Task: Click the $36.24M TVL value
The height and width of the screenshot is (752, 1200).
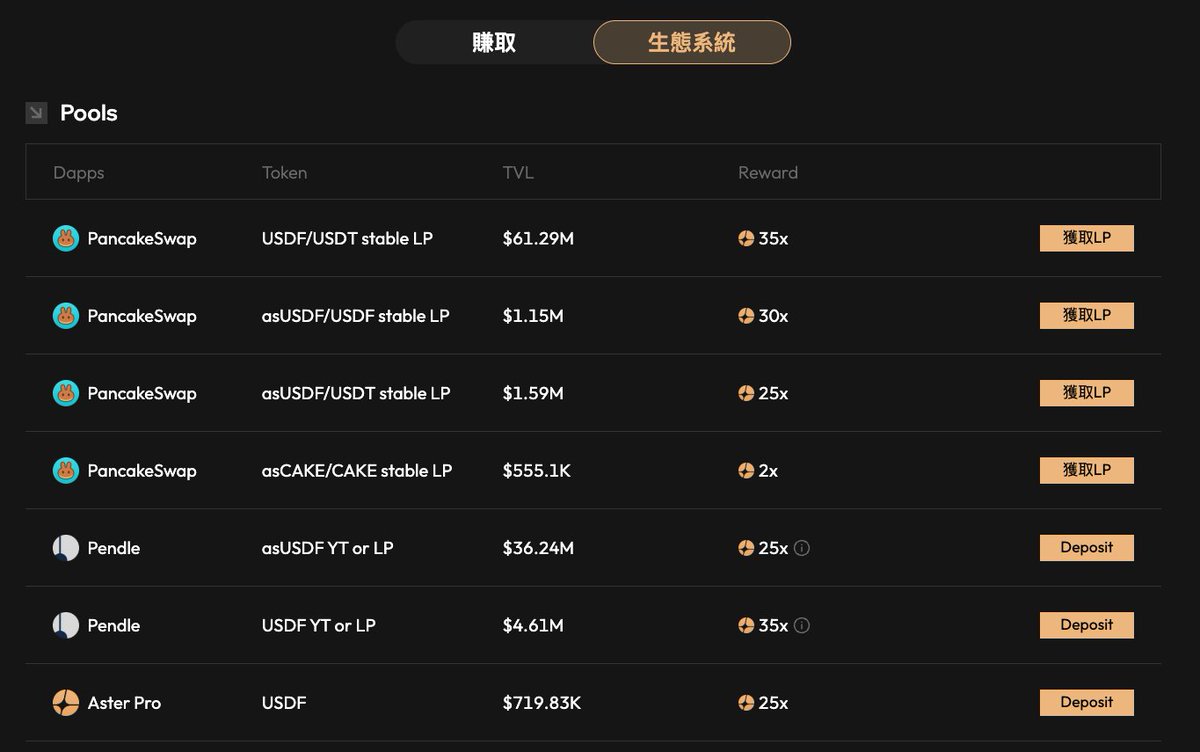Action: pos(538,548)
